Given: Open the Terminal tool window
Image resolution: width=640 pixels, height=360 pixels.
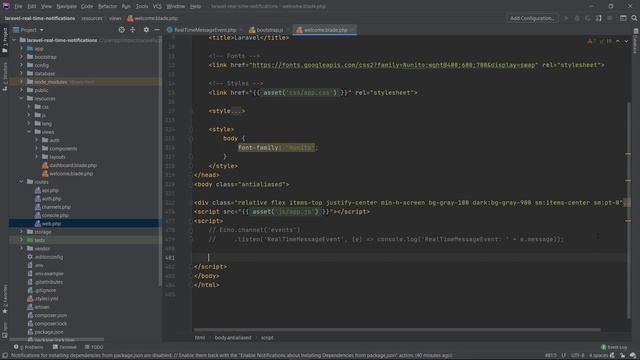Looking at the screenshot, I should click(x=64, y=347).
